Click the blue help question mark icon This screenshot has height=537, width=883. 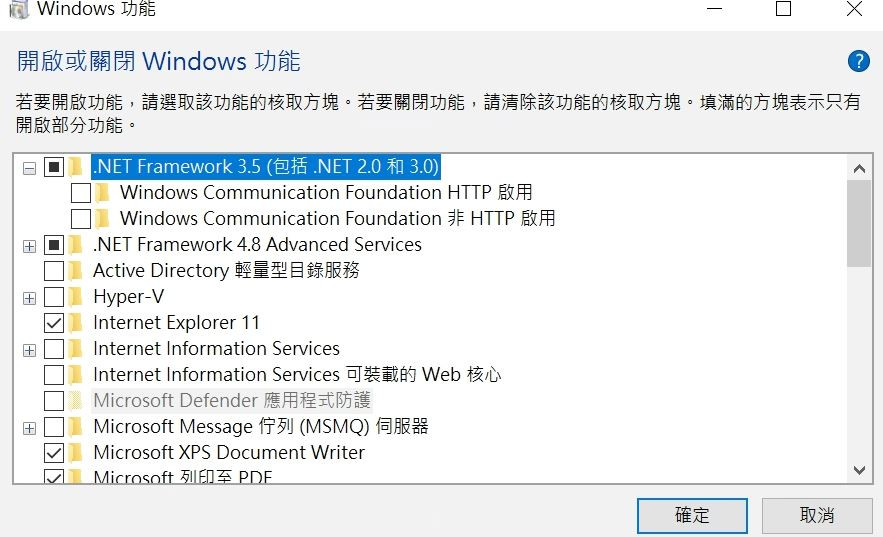[x=858, y=61]
